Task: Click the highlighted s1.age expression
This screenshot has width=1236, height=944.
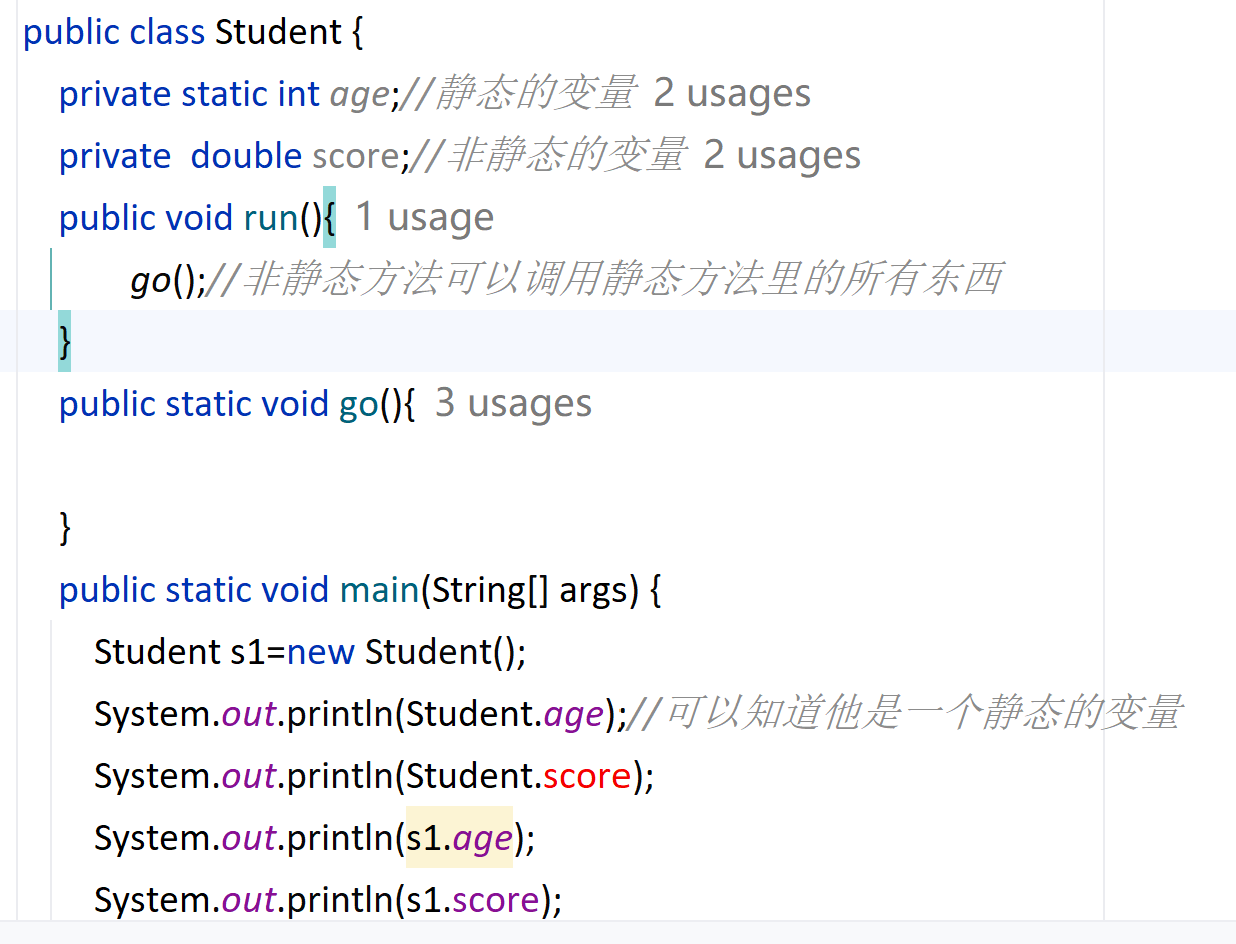Action: [x=459, y=838]
